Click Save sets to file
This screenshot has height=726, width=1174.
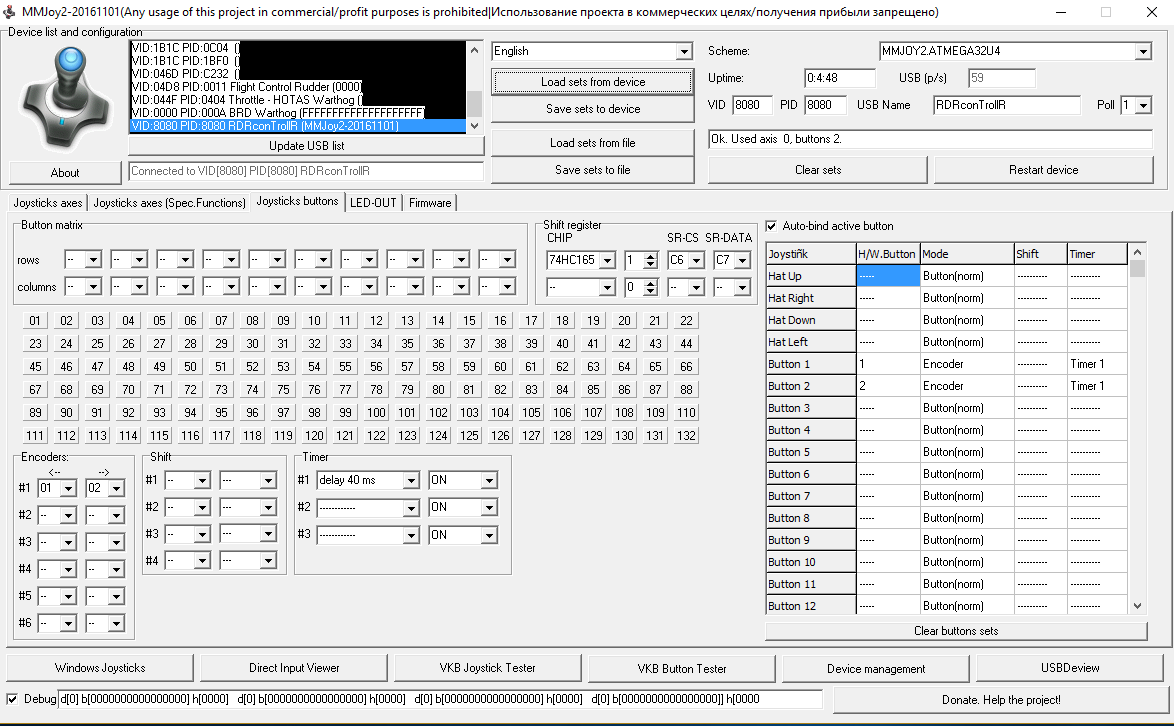point(593,170)
